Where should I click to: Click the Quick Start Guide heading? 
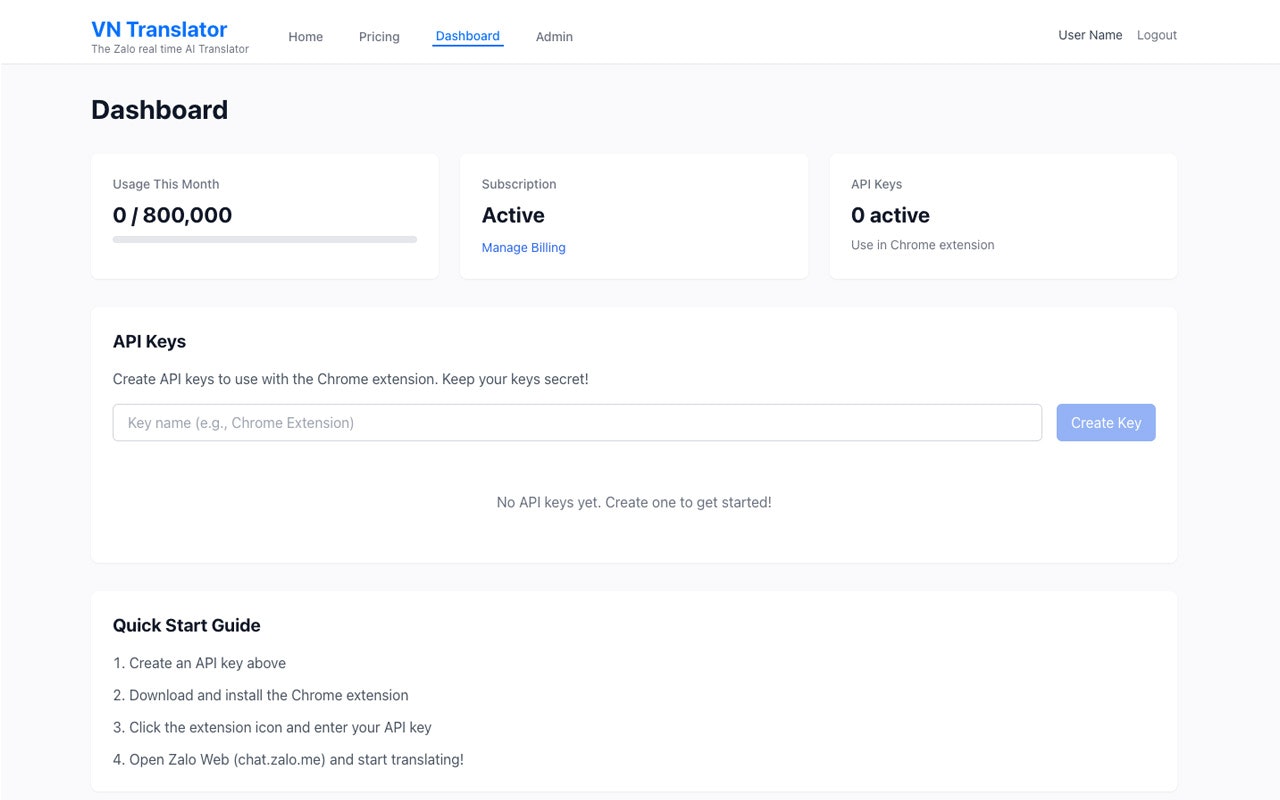pyautogui.click(x=186, y=625)
